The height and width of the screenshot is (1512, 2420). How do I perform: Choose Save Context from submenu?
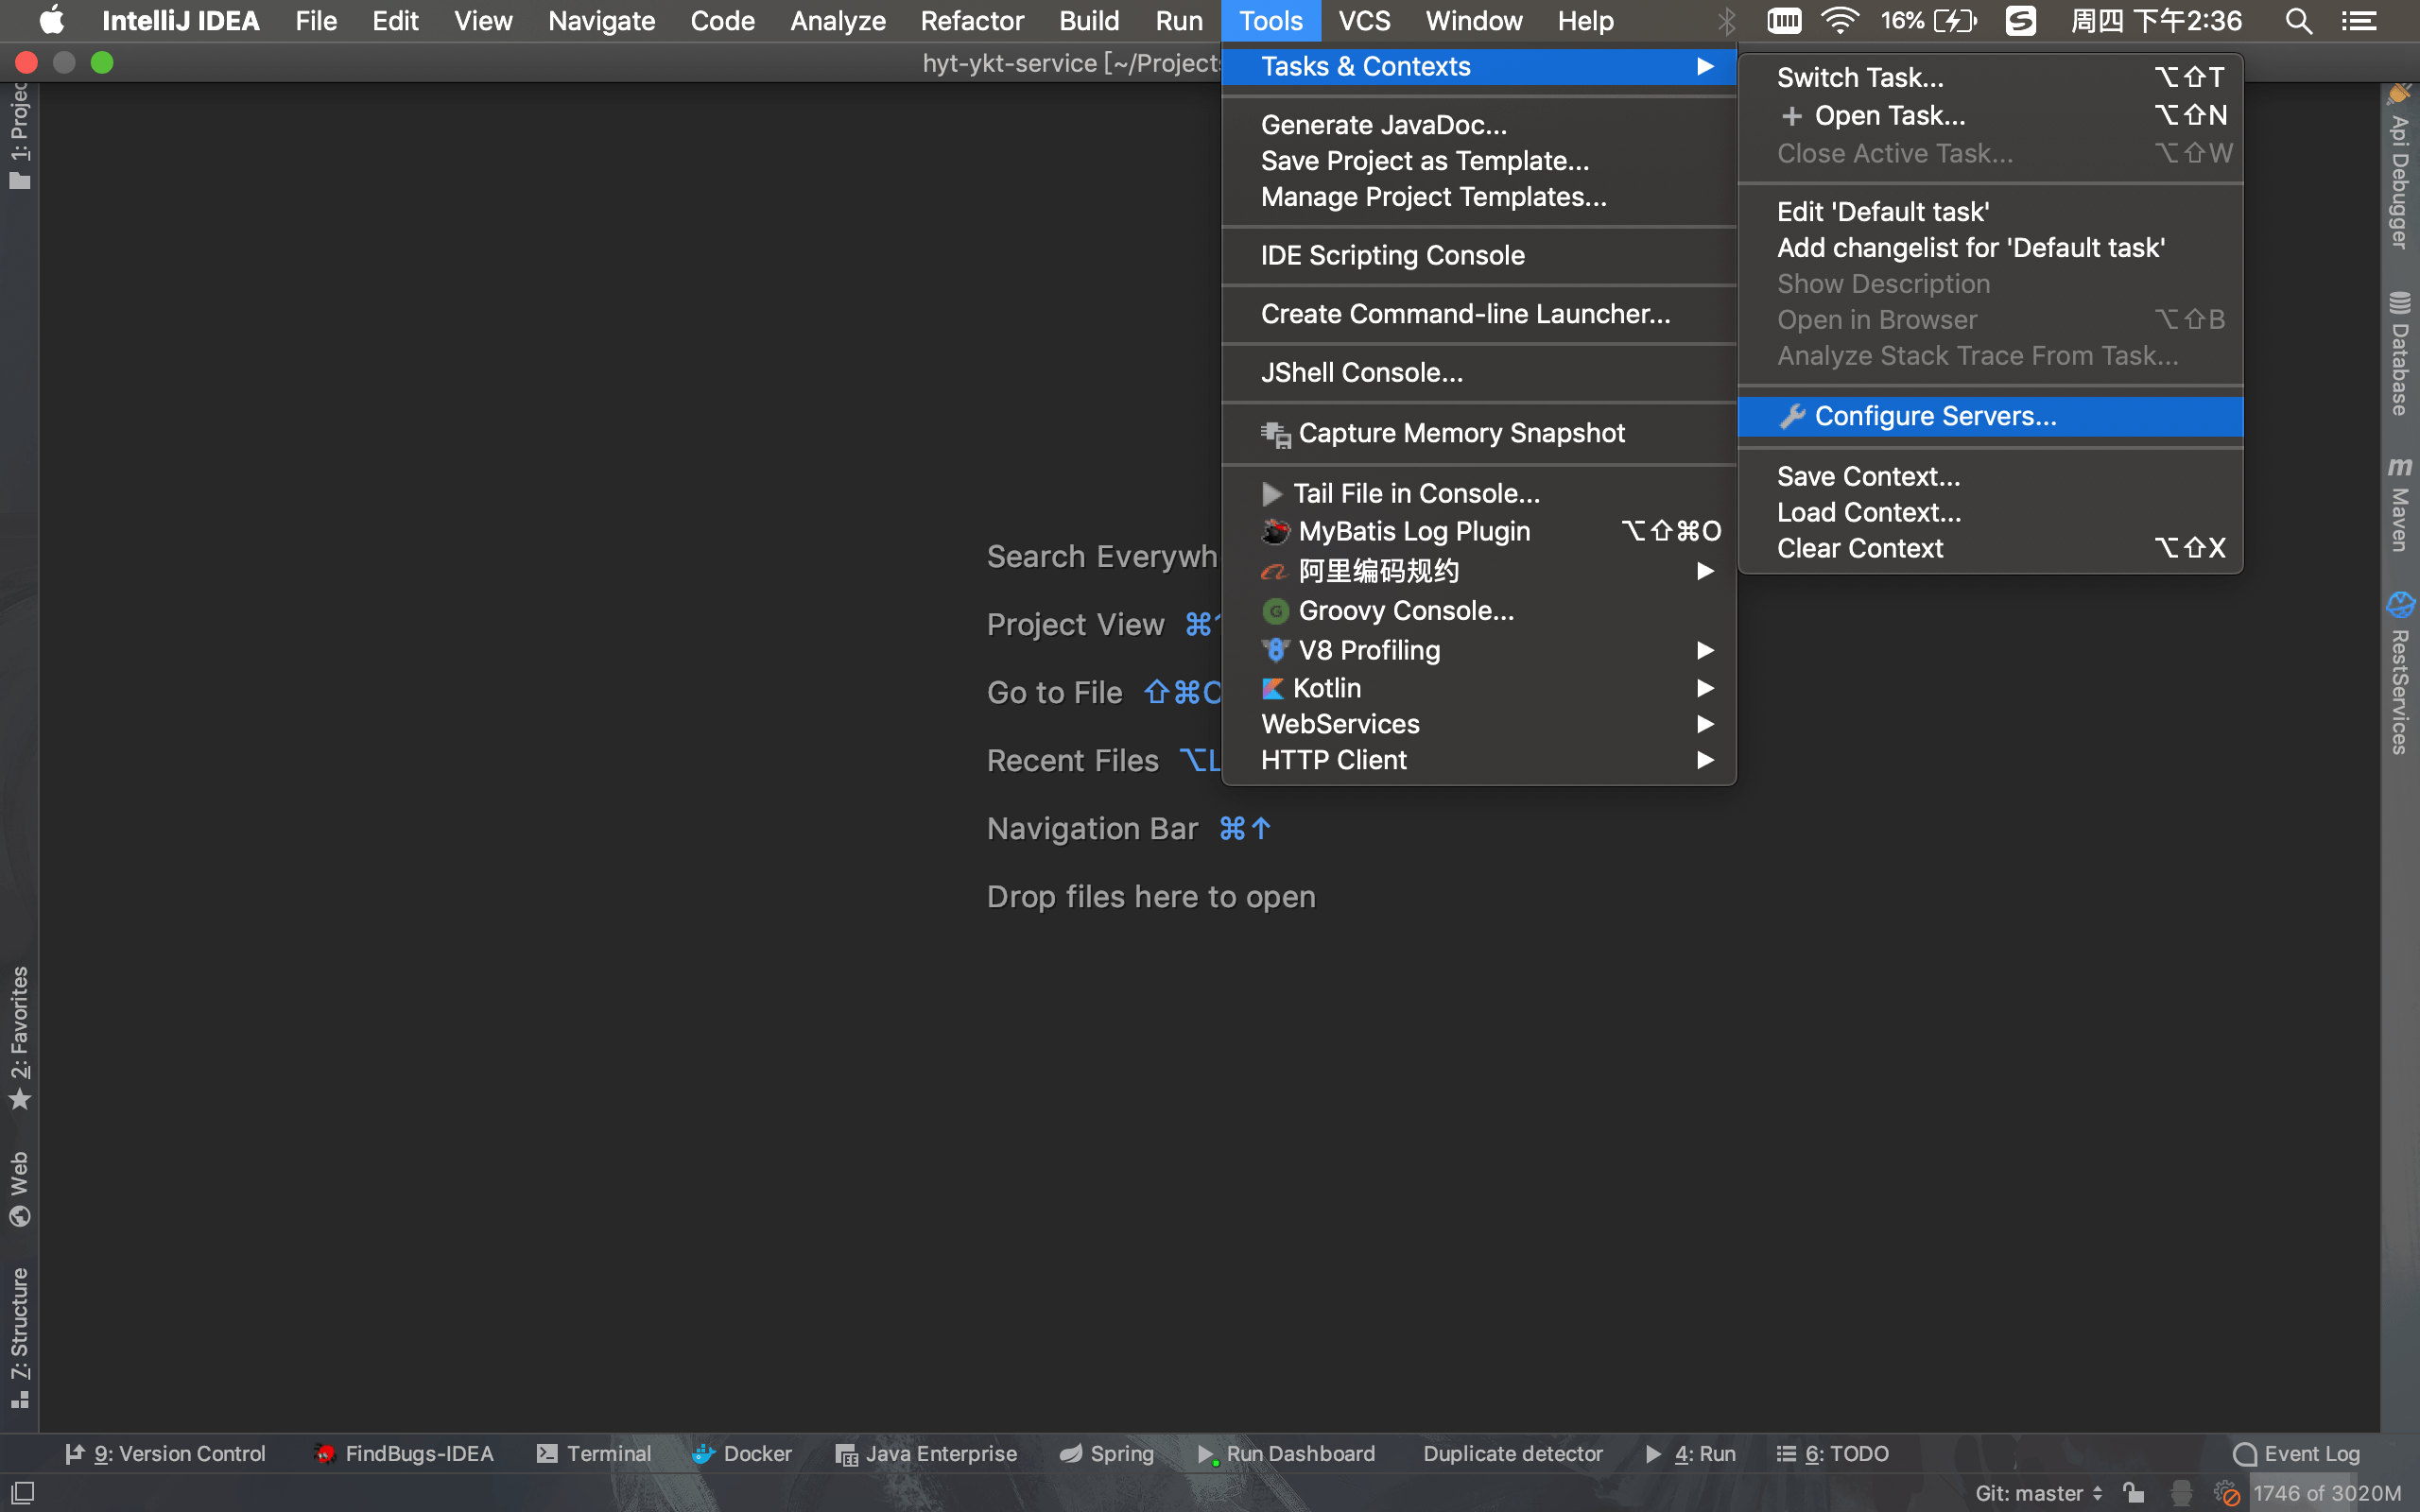[1868, 476]
